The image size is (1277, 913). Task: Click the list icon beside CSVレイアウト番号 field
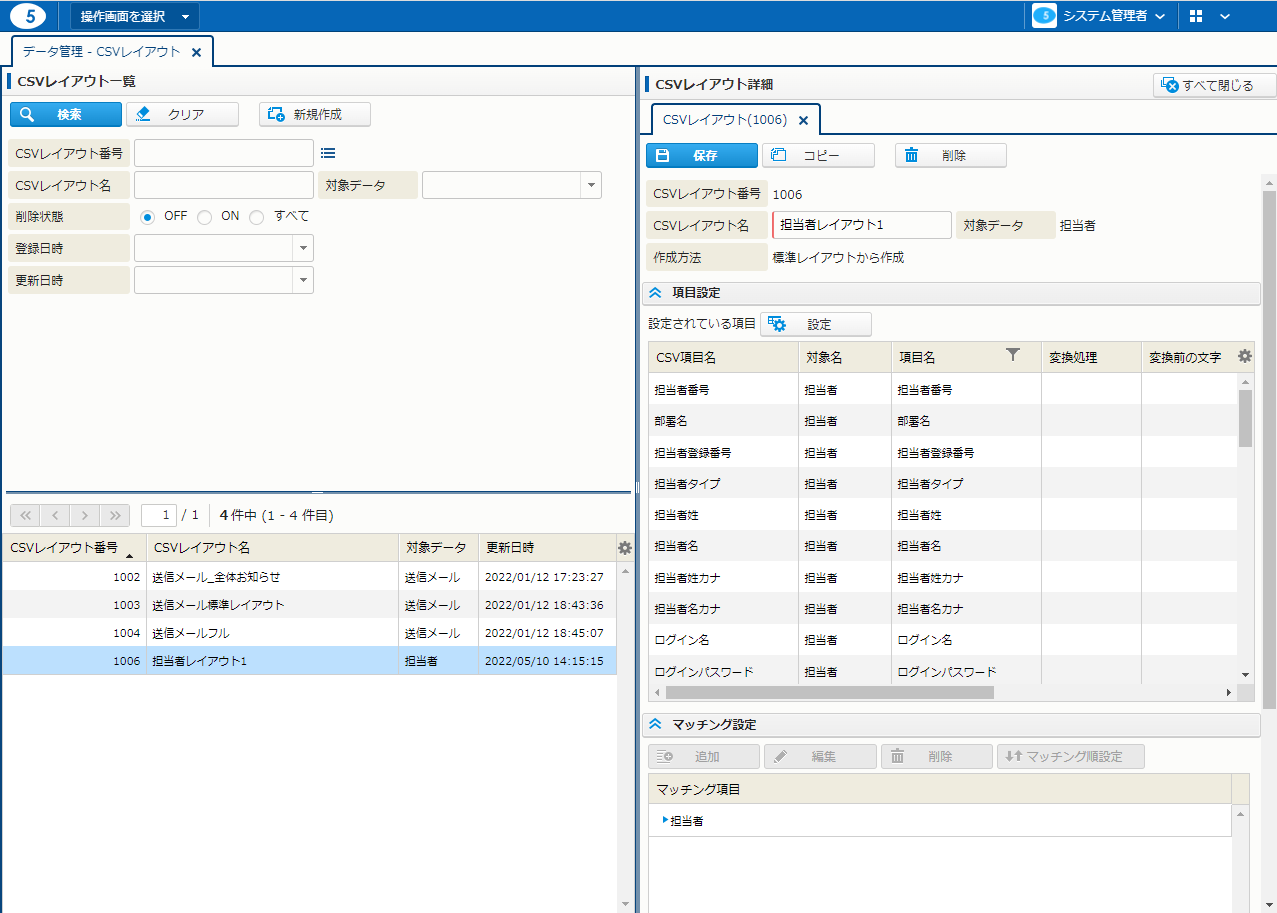coord(327,153)
